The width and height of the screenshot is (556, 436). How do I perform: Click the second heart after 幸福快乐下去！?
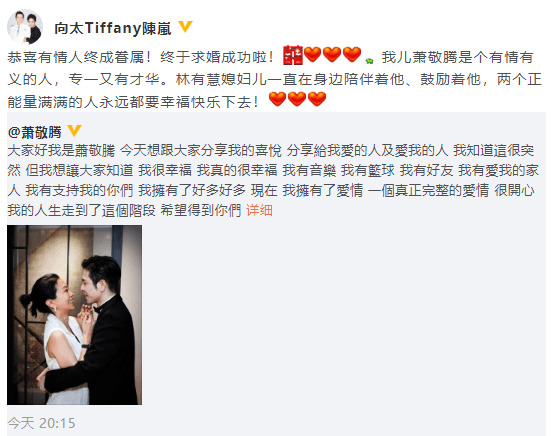[297, 99]
